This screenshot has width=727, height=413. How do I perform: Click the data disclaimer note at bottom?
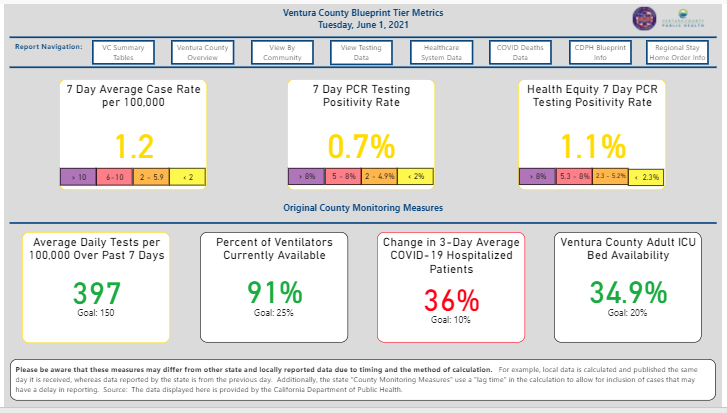click(x=363, y=380)
